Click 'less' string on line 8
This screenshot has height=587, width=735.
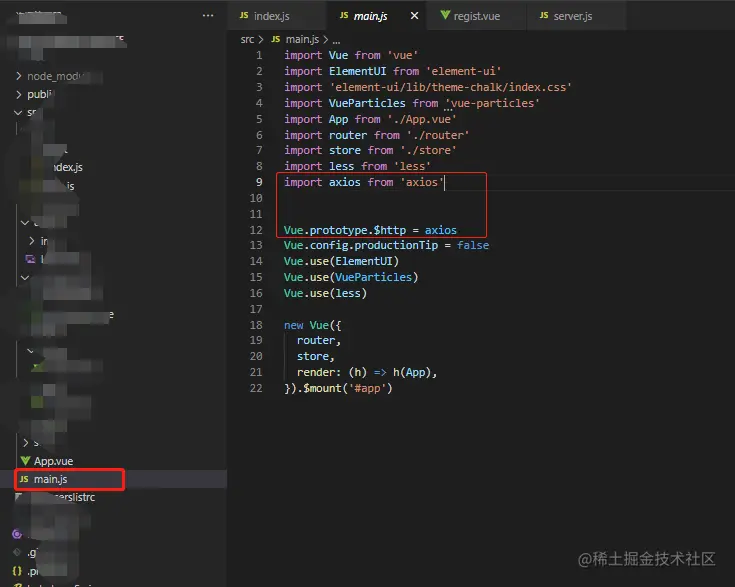coord(412,166)
